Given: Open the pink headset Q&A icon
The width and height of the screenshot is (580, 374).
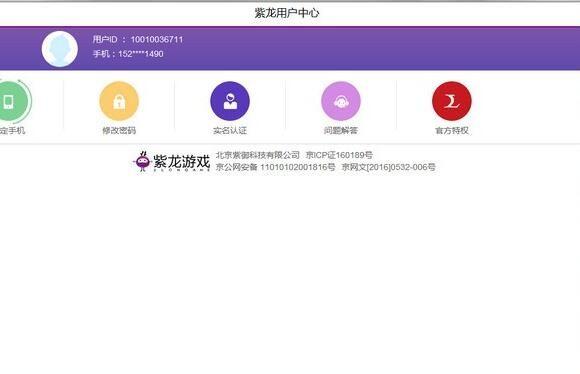Looking at the screenshot, I should [x=341, y=101].
